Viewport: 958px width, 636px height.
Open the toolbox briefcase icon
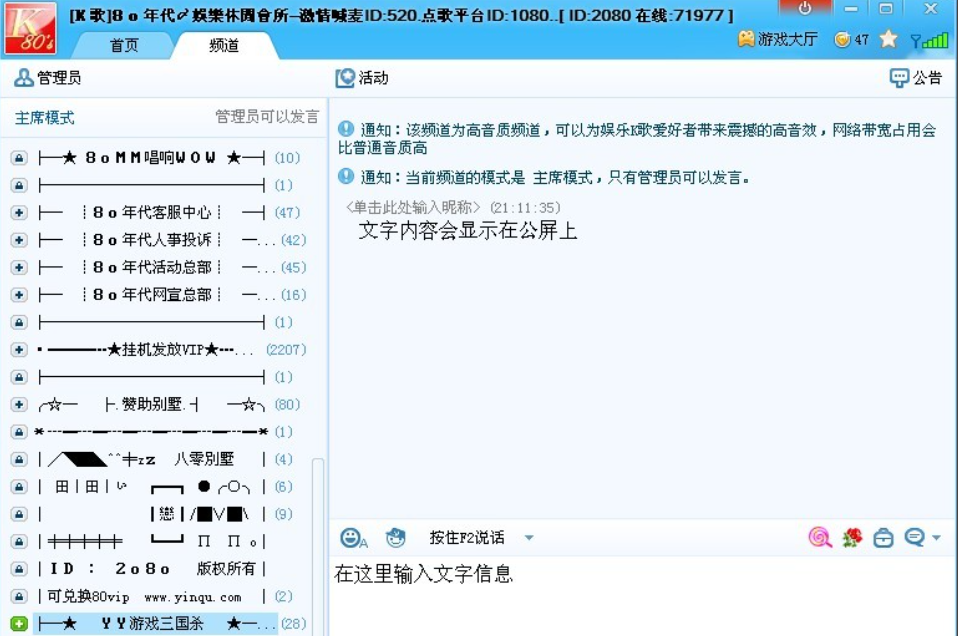point(883,538)
